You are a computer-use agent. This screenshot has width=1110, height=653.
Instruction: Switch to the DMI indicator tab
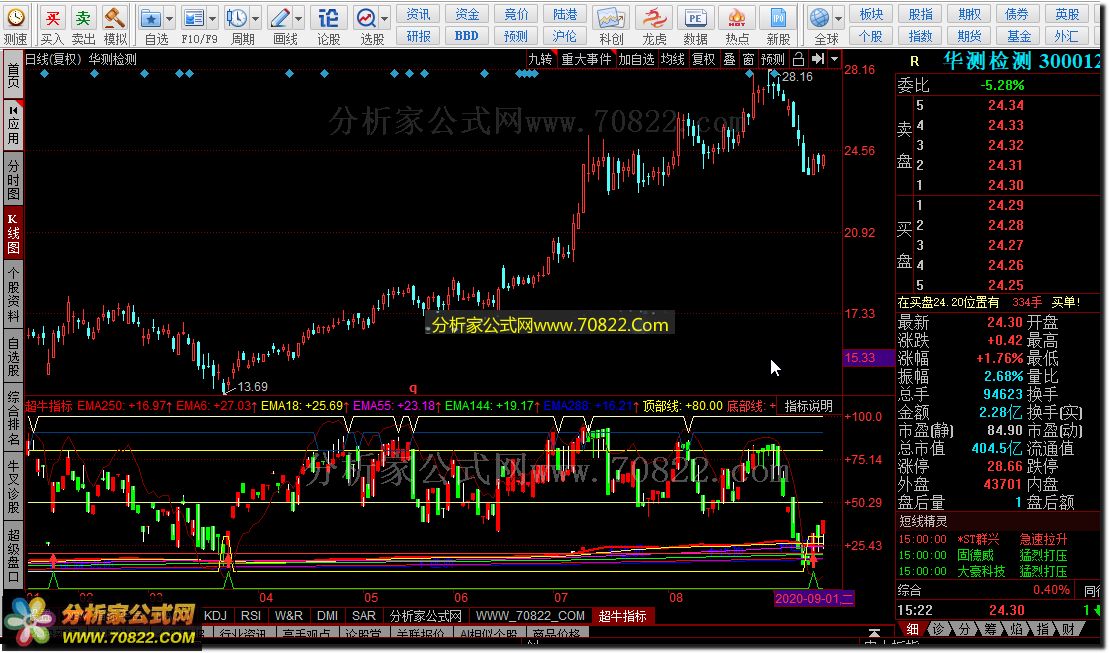[328, 615]
